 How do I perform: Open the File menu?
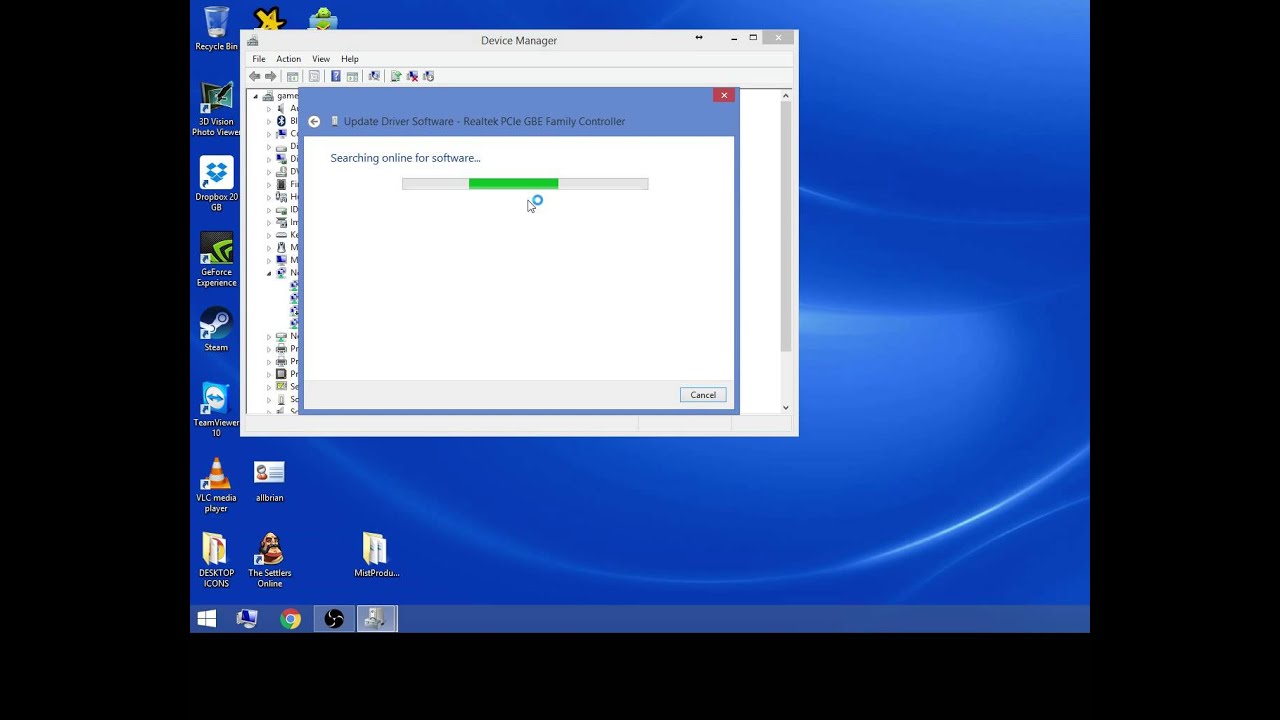(x=259, y=59)
